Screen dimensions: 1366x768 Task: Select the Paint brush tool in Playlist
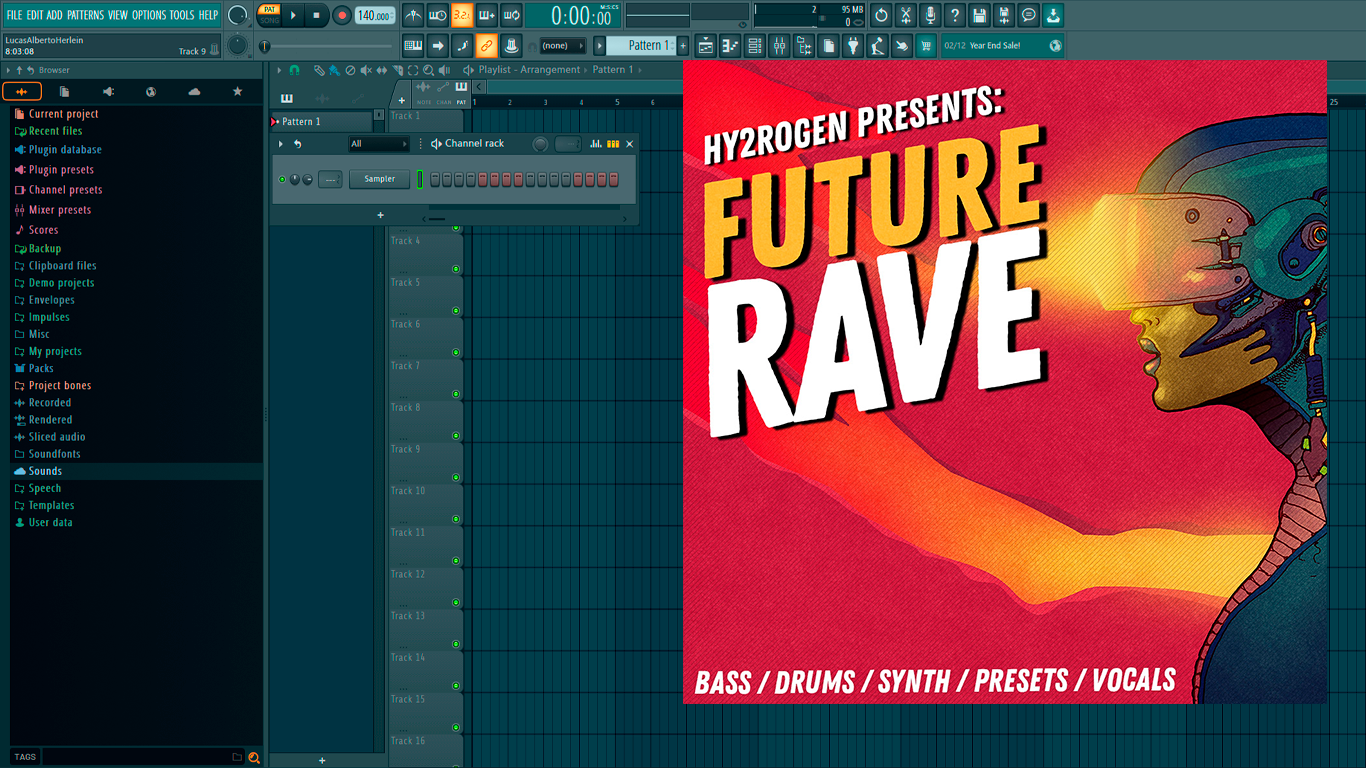pos(334,70)
